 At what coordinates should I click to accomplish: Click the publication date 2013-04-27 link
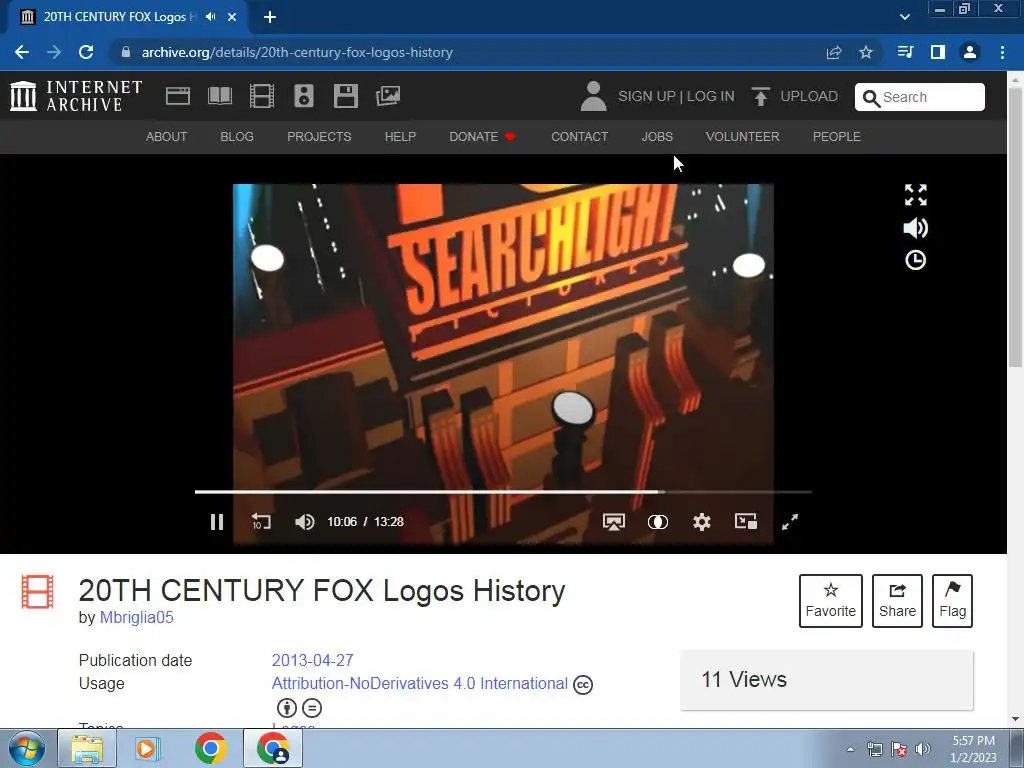[312, 660]
